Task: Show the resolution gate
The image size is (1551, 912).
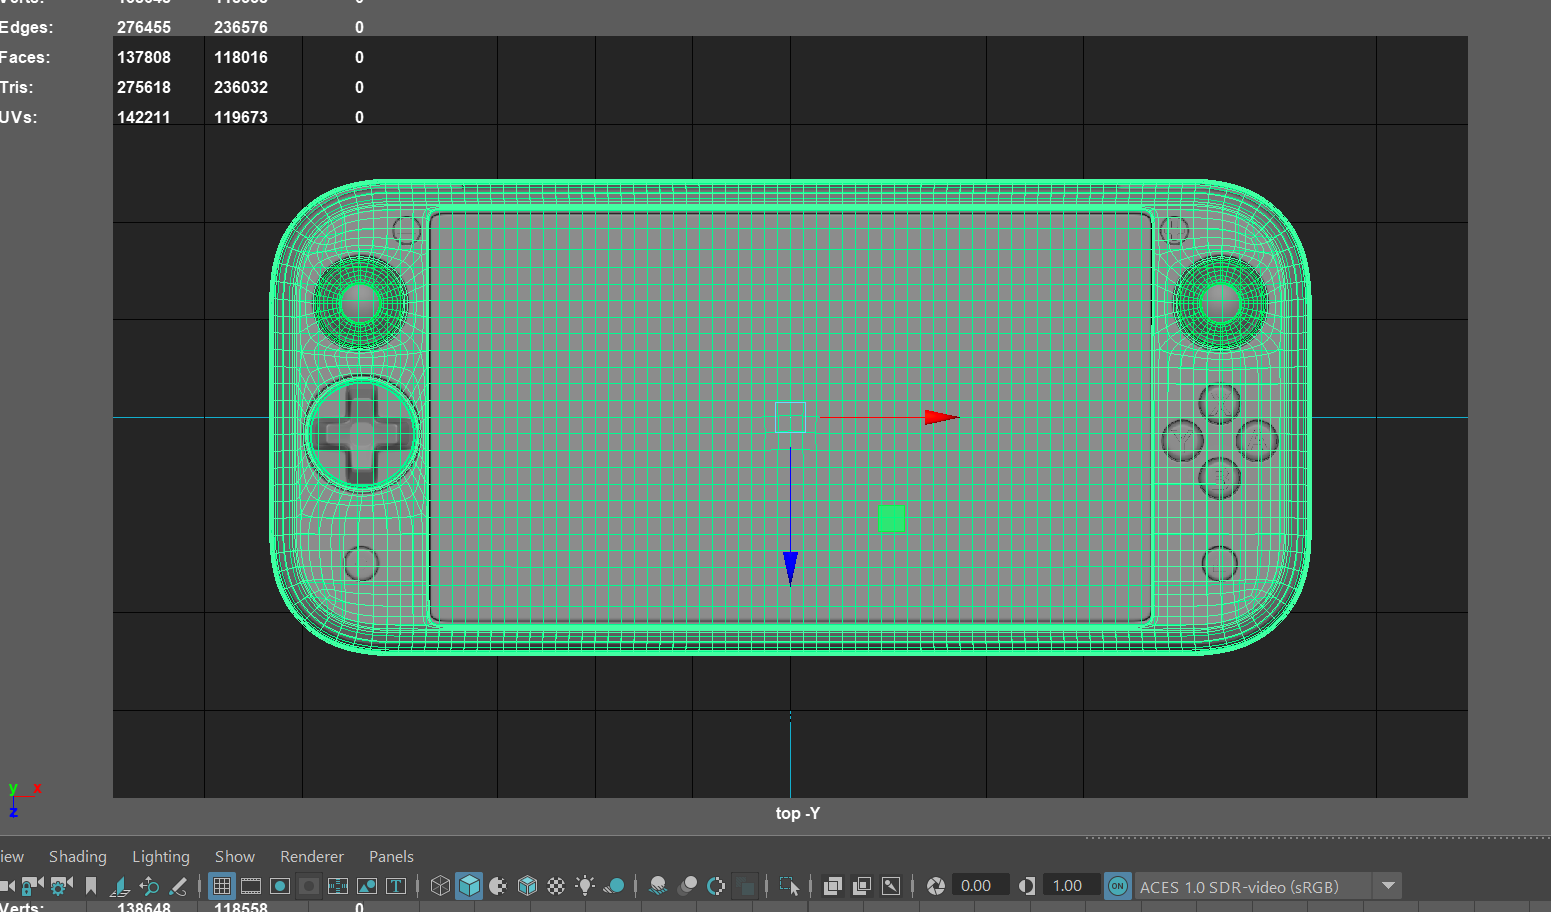Action: coord(280,885)
